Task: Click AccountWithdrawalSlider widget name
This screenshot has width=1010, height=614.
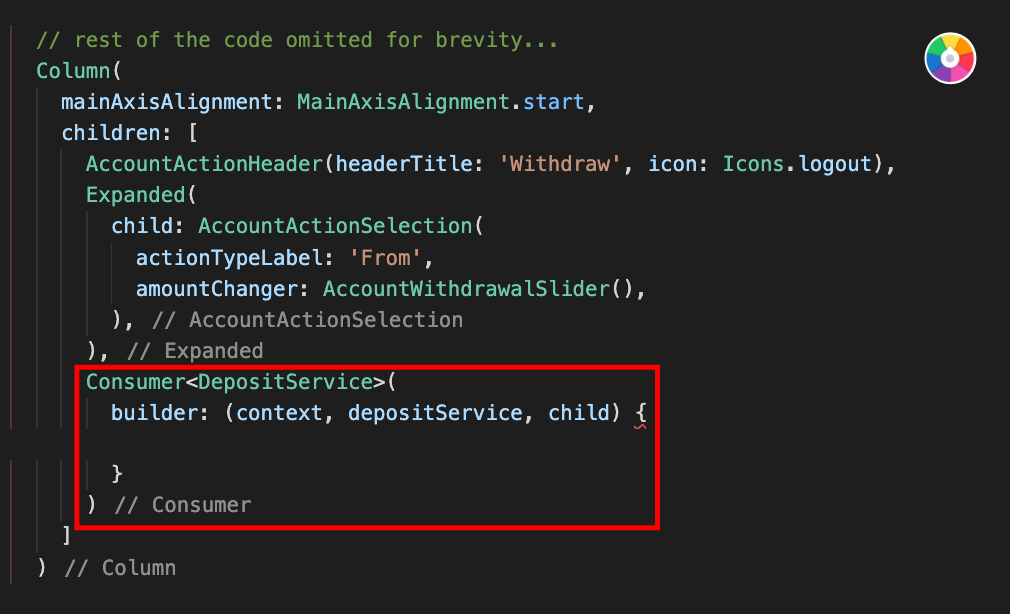Action: point(466,289)
